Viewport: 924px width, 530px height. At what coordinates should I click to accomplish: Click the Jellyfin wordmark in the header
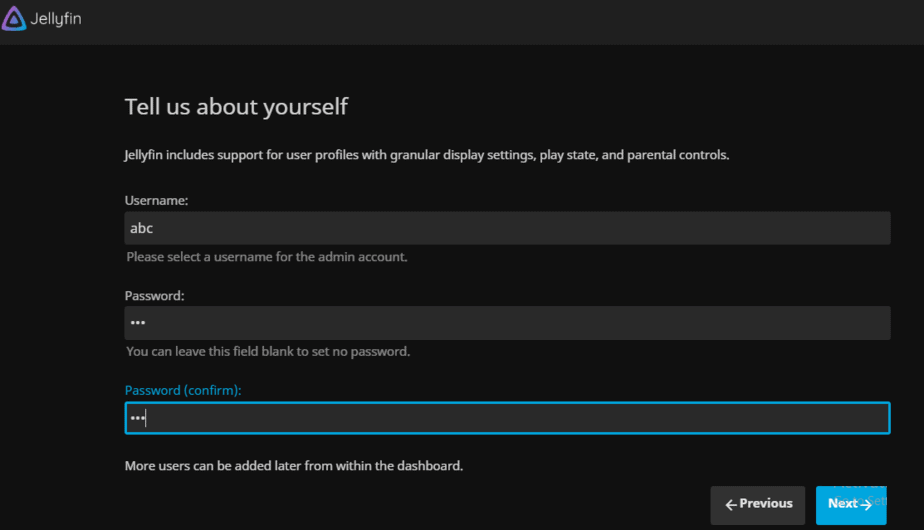55,19
